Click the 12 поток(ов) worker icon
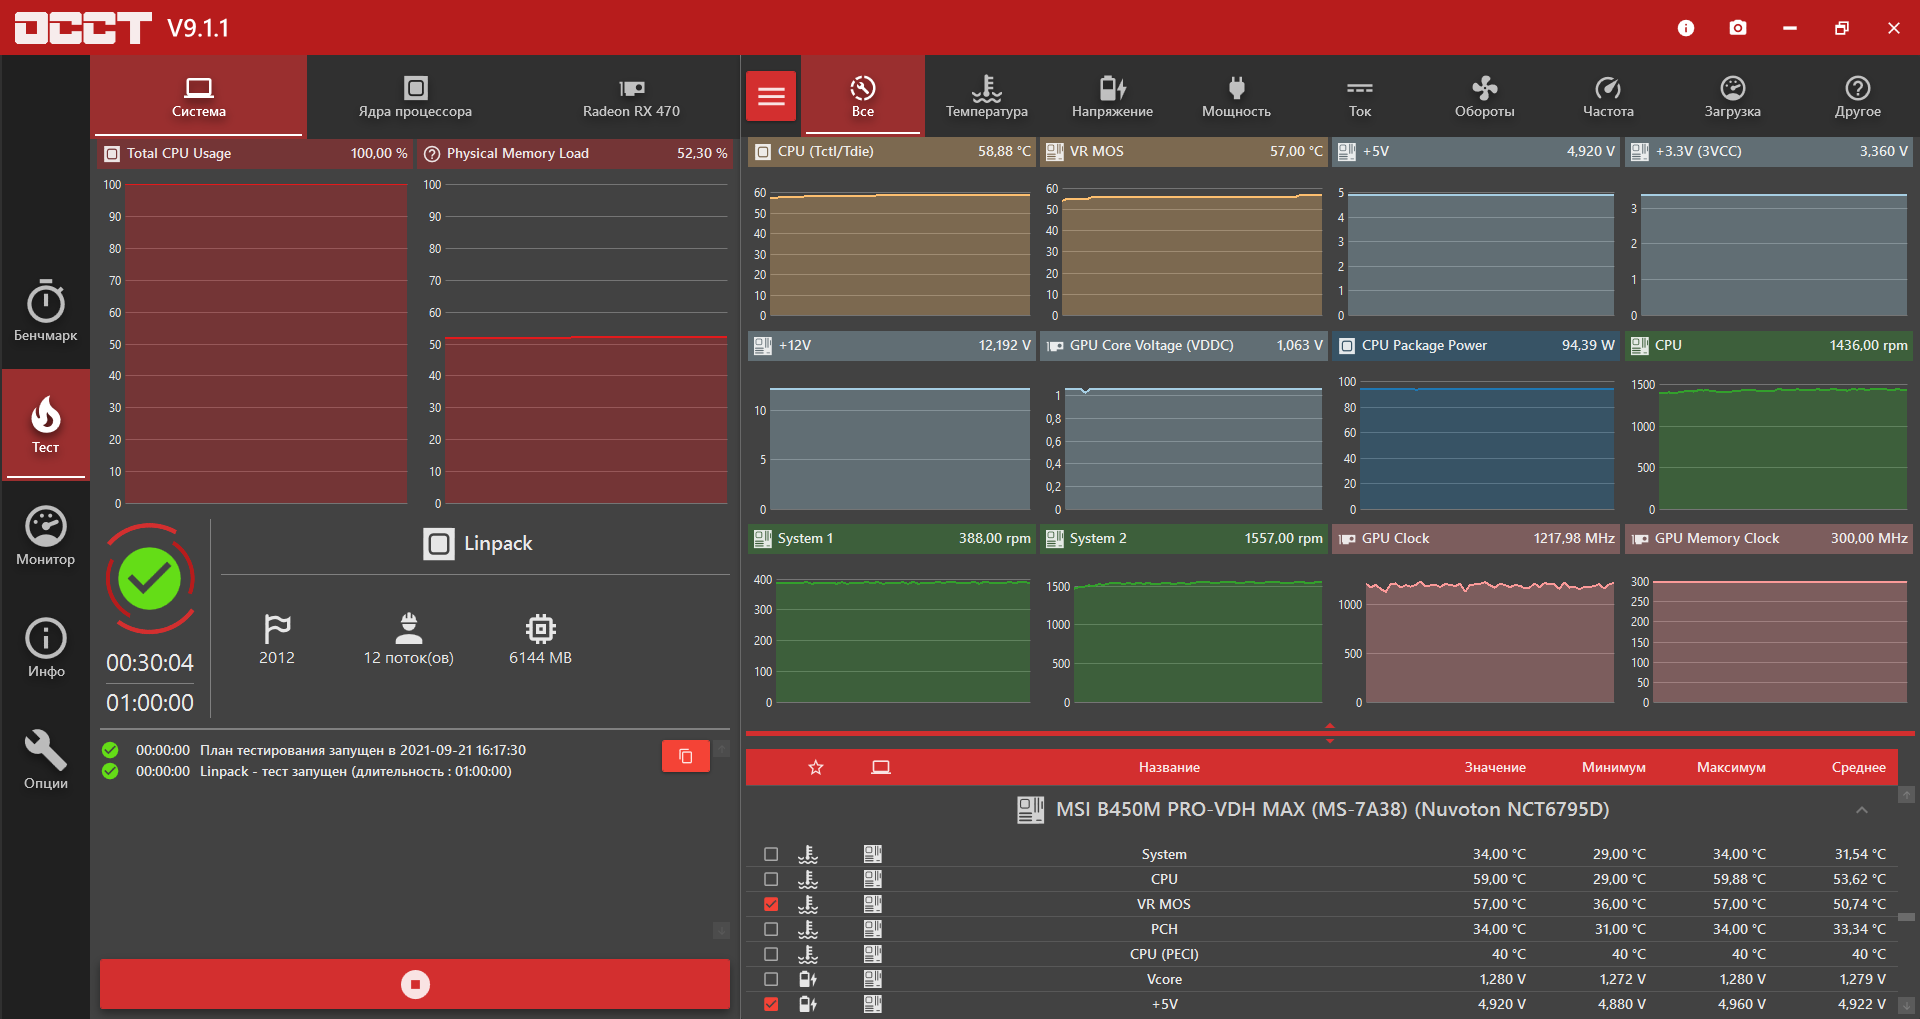 point(409,628)
